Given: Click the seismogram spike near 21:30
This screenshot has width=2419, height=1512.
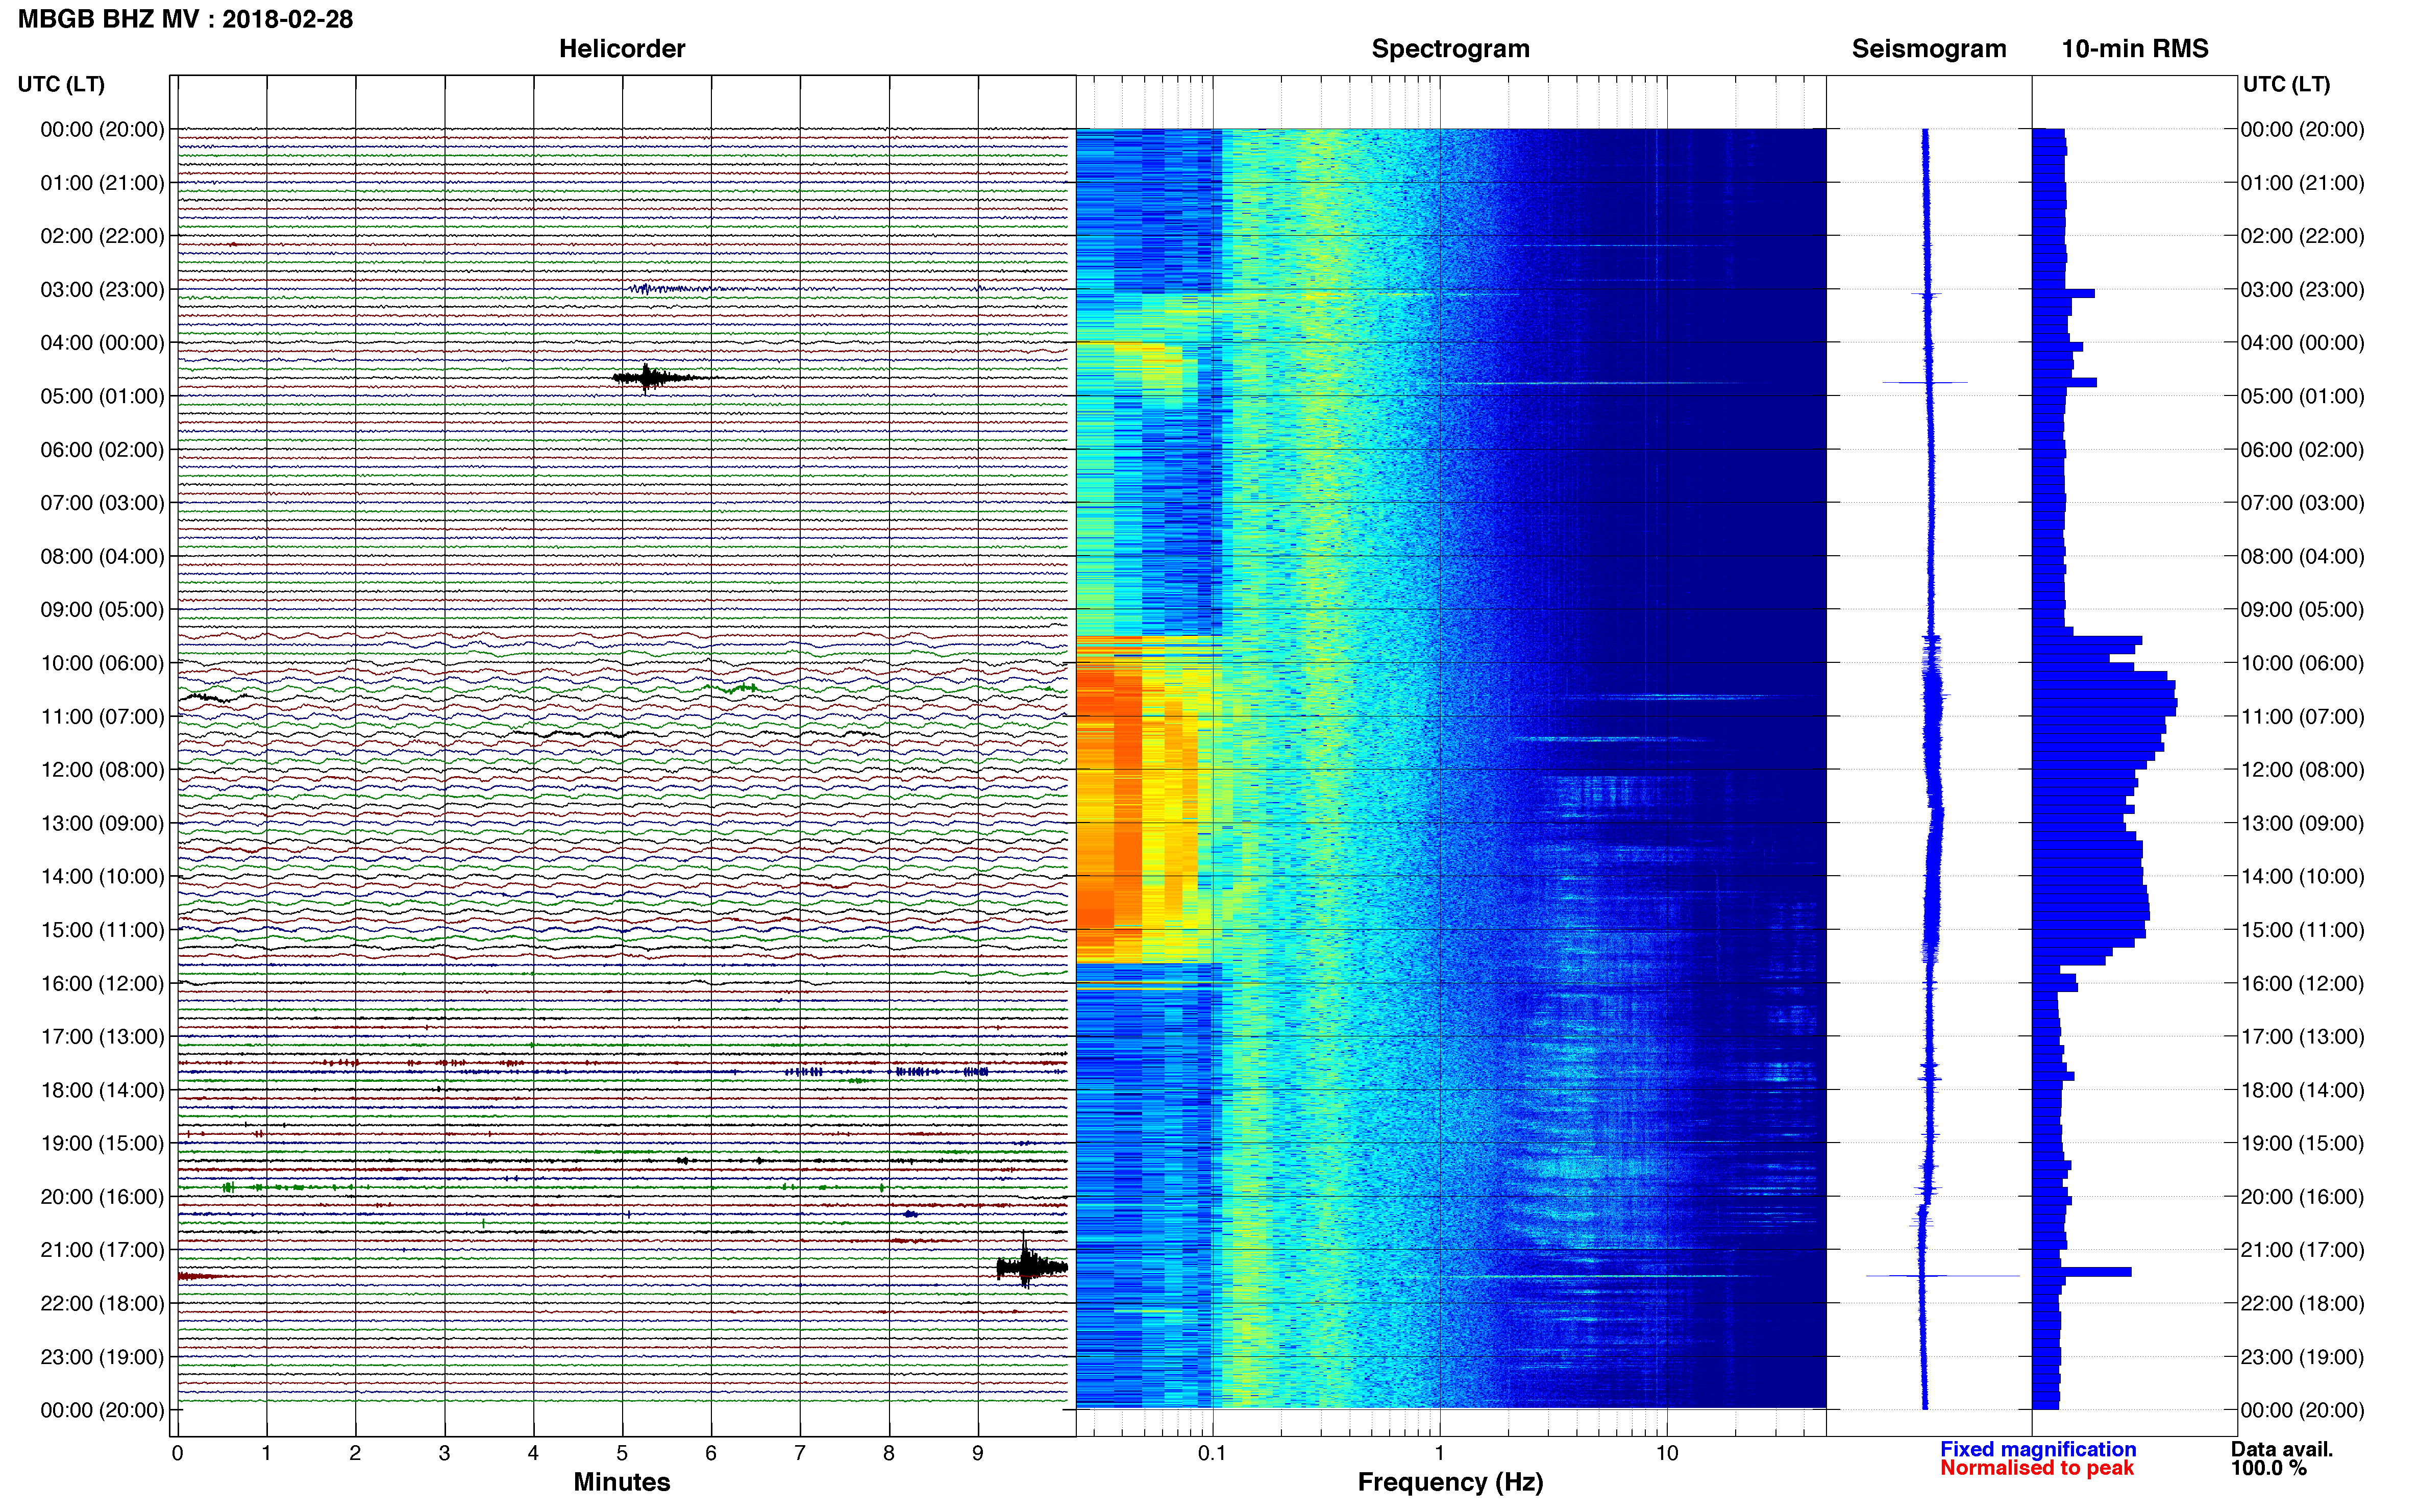Looking at the screenshot, I should click(1942, 1276).
